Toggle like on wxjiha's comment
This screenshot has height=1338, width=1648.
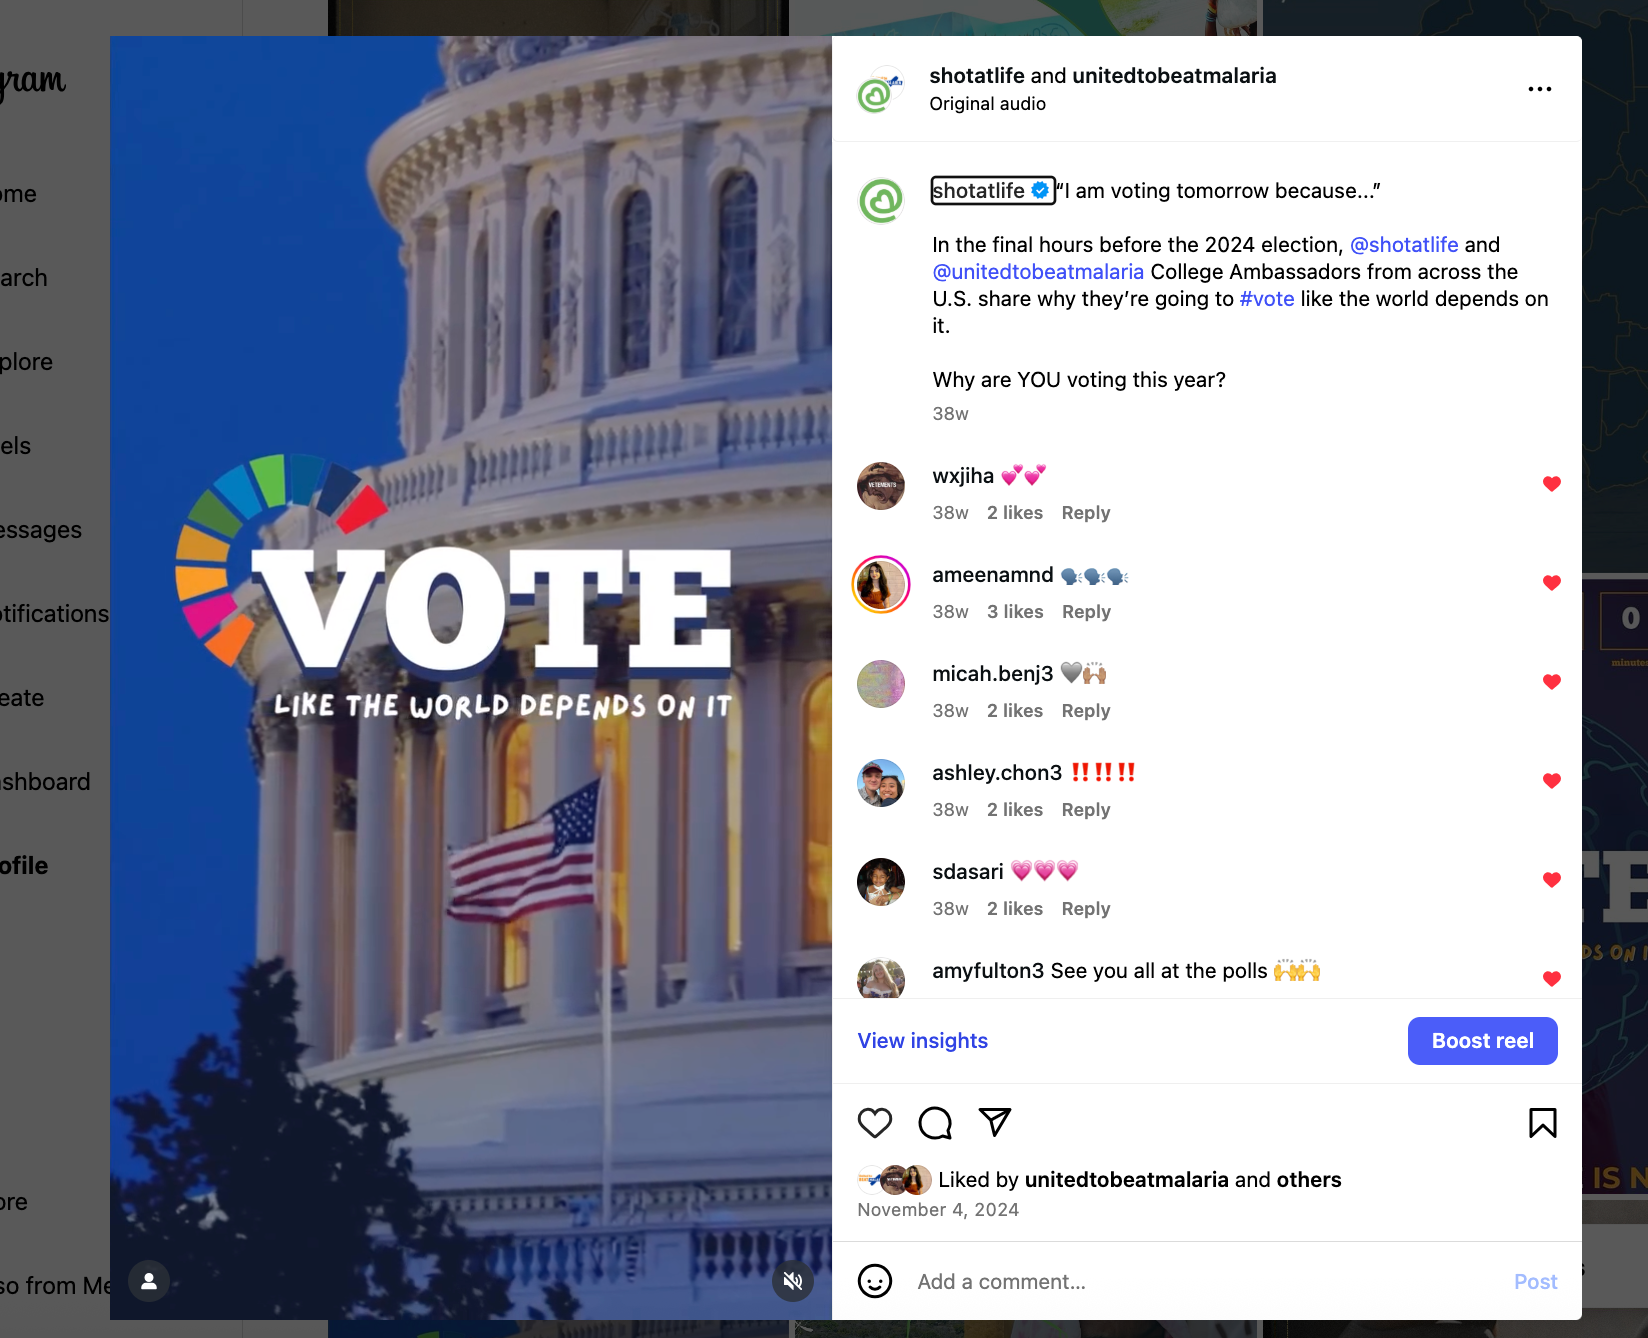(1552, 484)
